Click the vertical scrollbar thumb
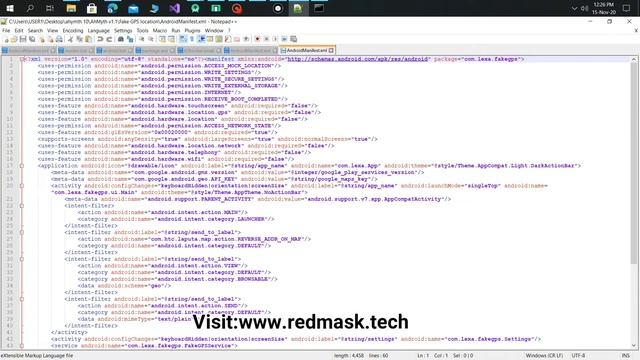Screen dimensions: 640x360 coord(633,163)
